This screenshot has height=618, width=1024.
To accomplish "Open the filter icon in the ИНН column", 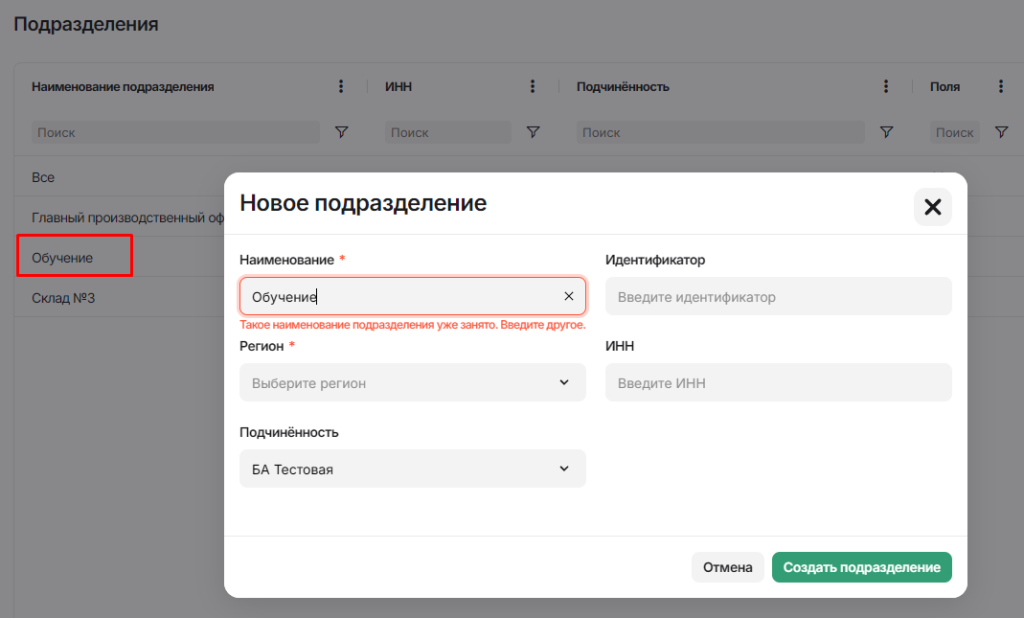I will pyautogui.click(x=533, y=131).
